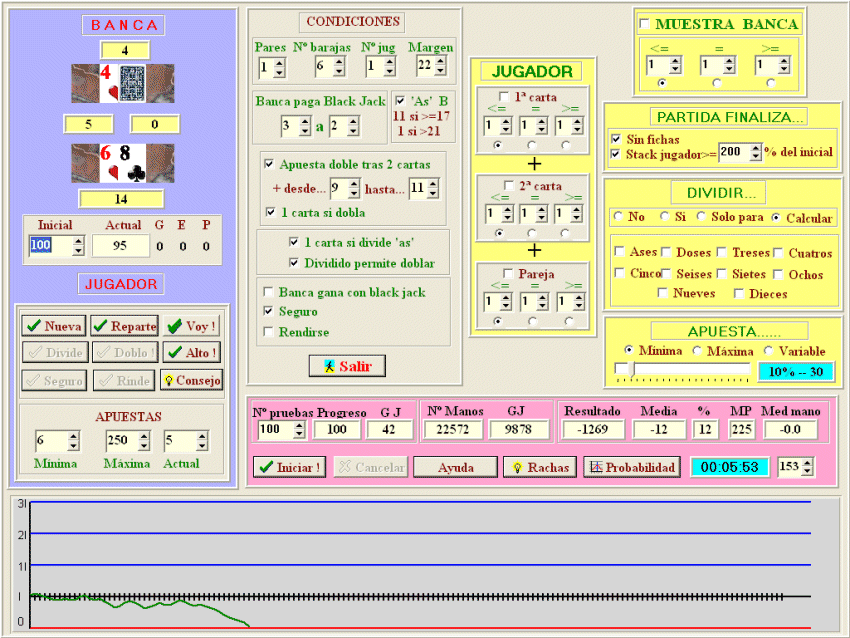The image size is (850, 638).
Task: Enable Banca gana con black jack
Action: click(x=268, y=292)
